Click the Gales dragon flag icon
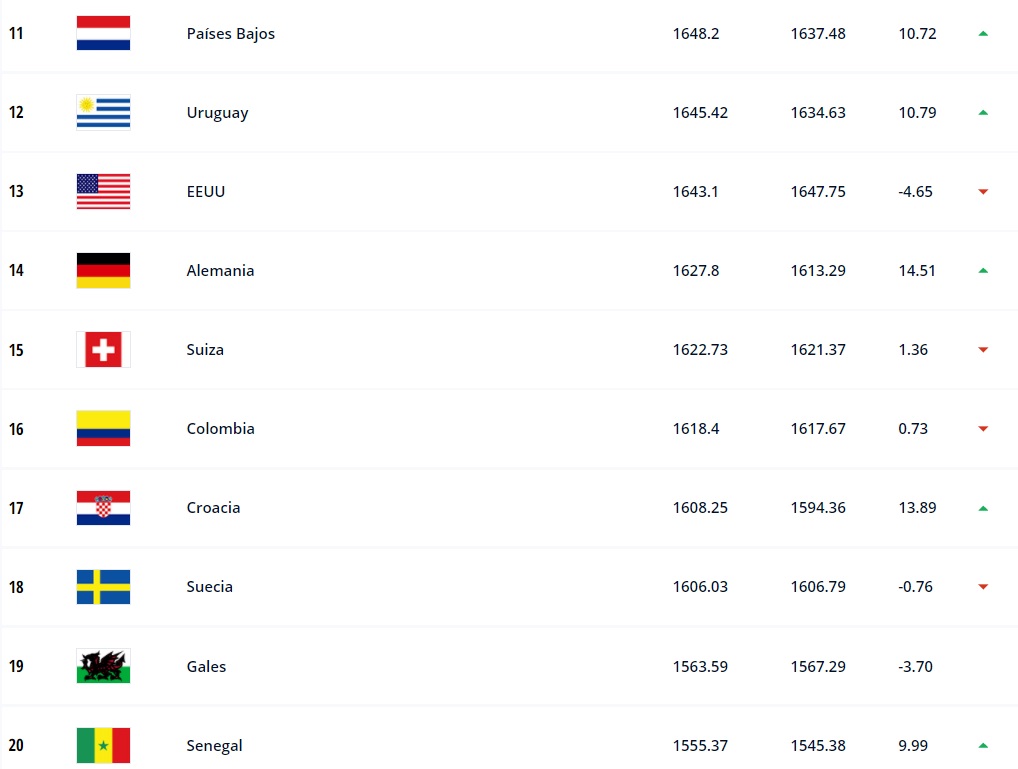 click(103, 666)
